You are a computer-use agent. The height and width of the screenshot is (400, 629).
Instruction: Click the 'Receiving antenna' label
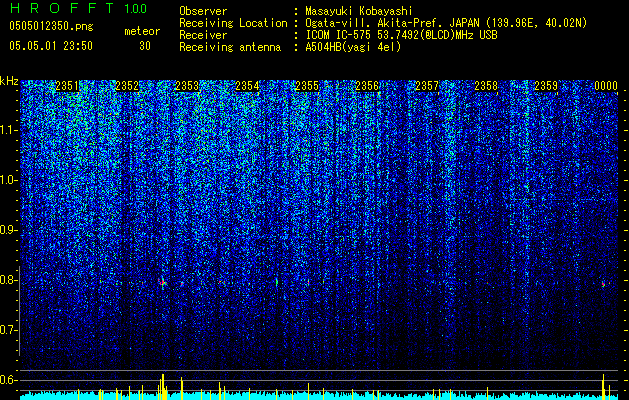(x=230, y=47)
